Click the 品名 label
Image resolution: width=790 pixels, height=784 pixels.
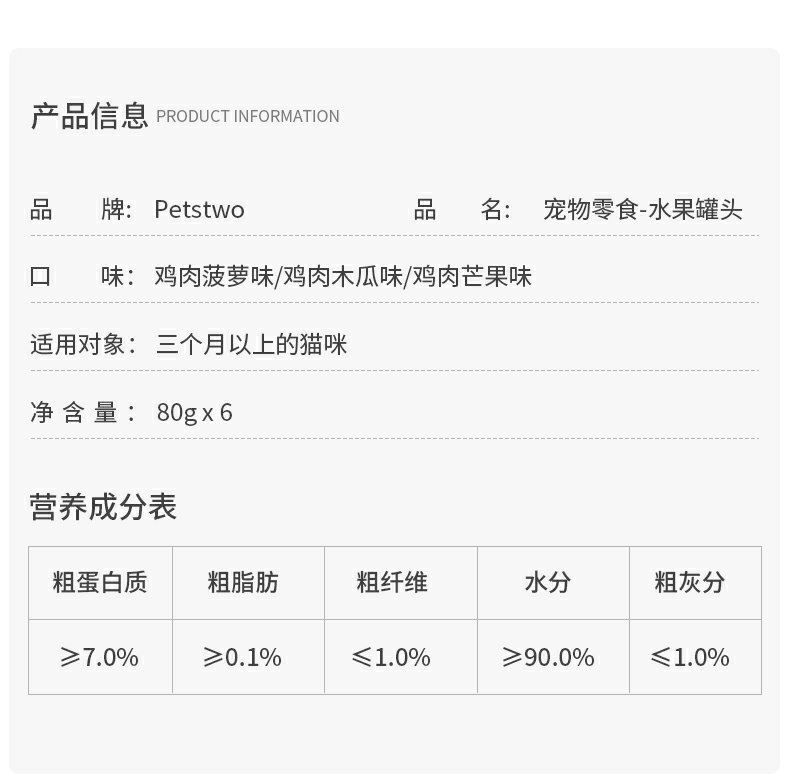(462, 210)
